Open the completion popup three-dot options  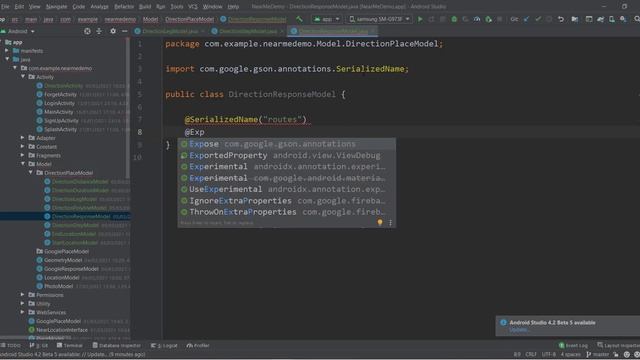click(x=390, y=222)
